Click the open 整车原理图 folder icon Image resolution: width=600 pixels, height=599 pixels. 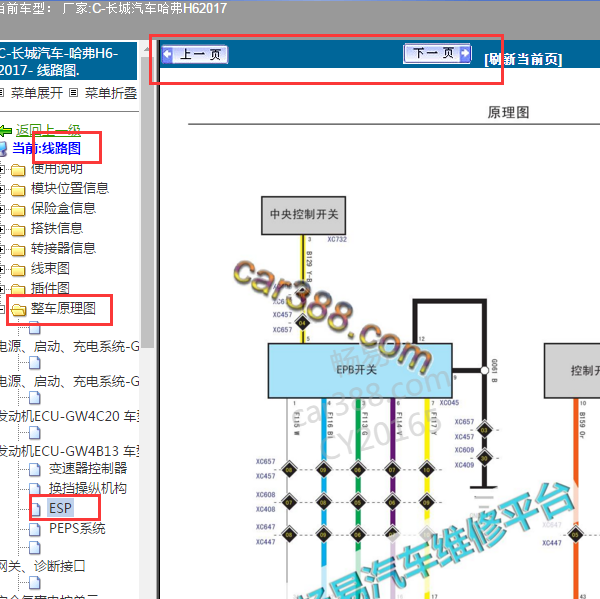tap(18, 310)
